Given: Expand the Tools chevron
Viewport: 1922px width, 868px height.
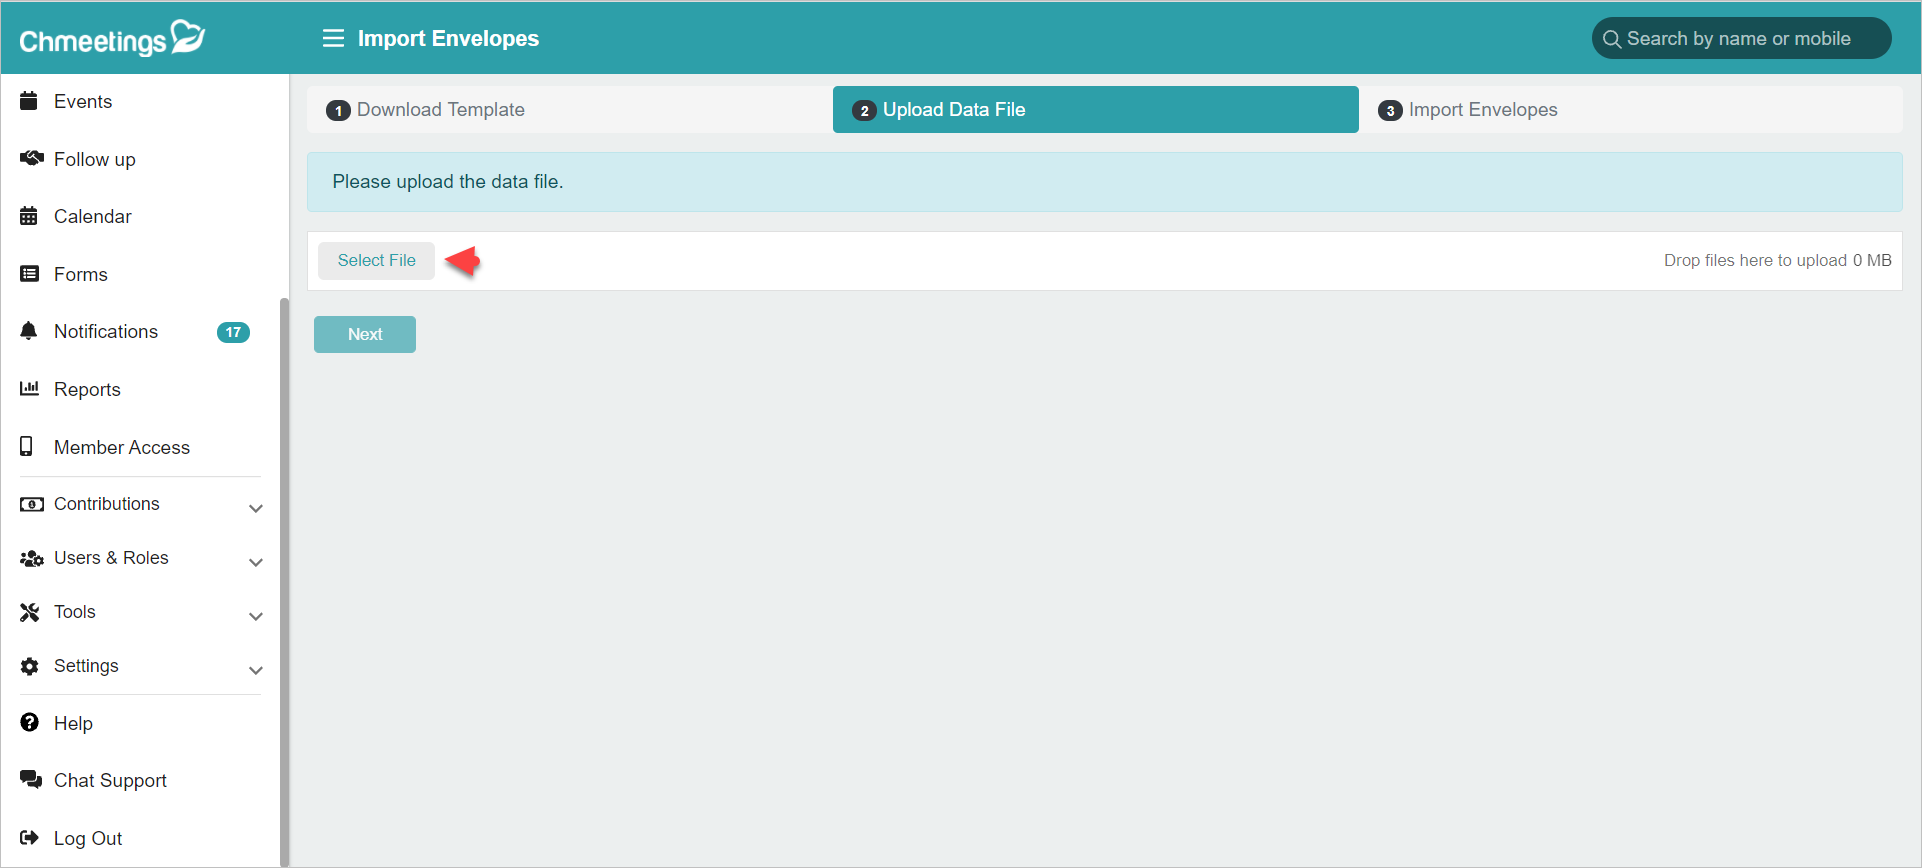Looking at the screenshot, I should (256, 616).
